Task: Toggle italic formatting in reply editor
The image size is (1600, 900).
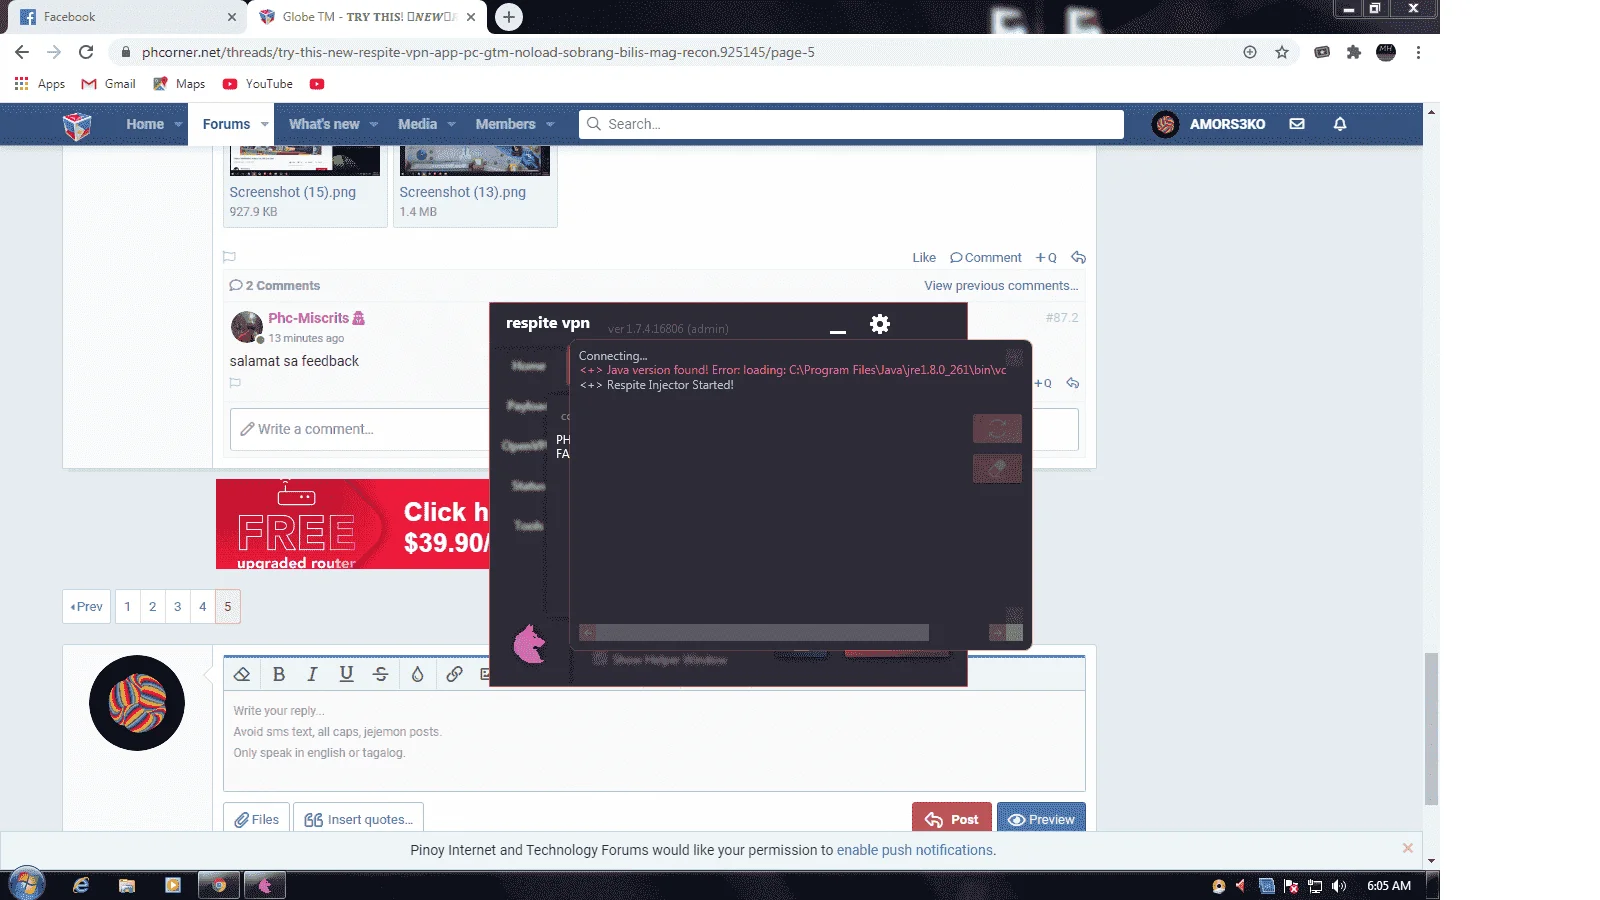Action: point(312,674)
